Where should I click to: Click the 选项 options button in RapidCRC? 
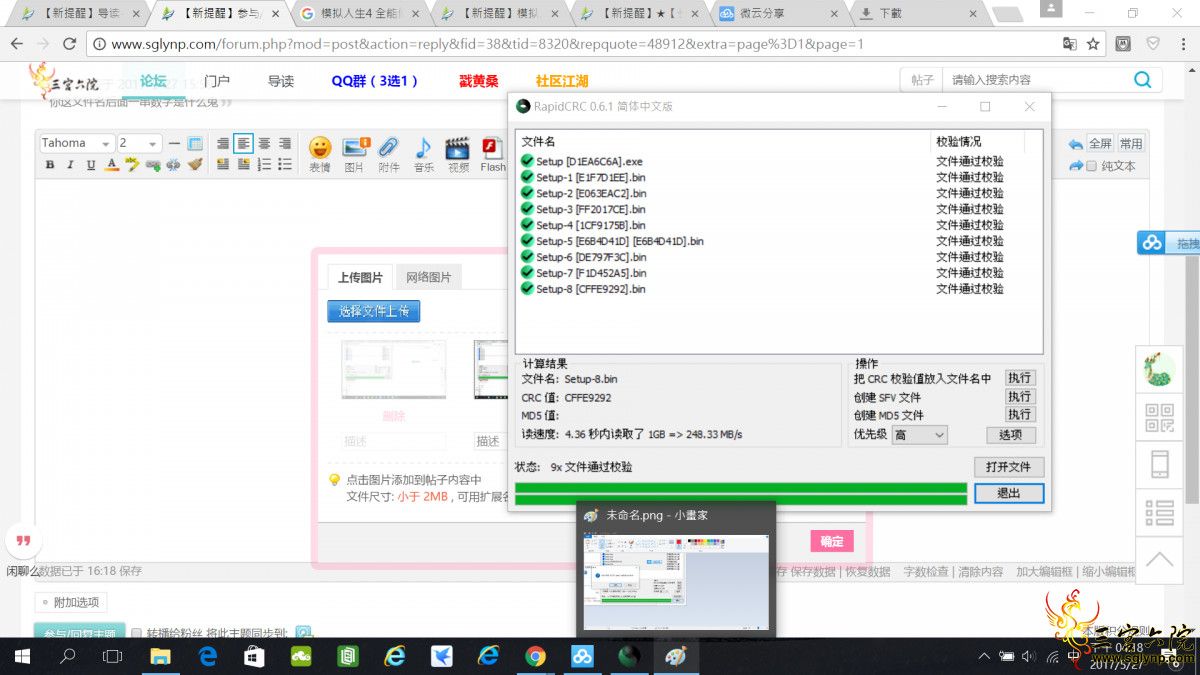1011,435
